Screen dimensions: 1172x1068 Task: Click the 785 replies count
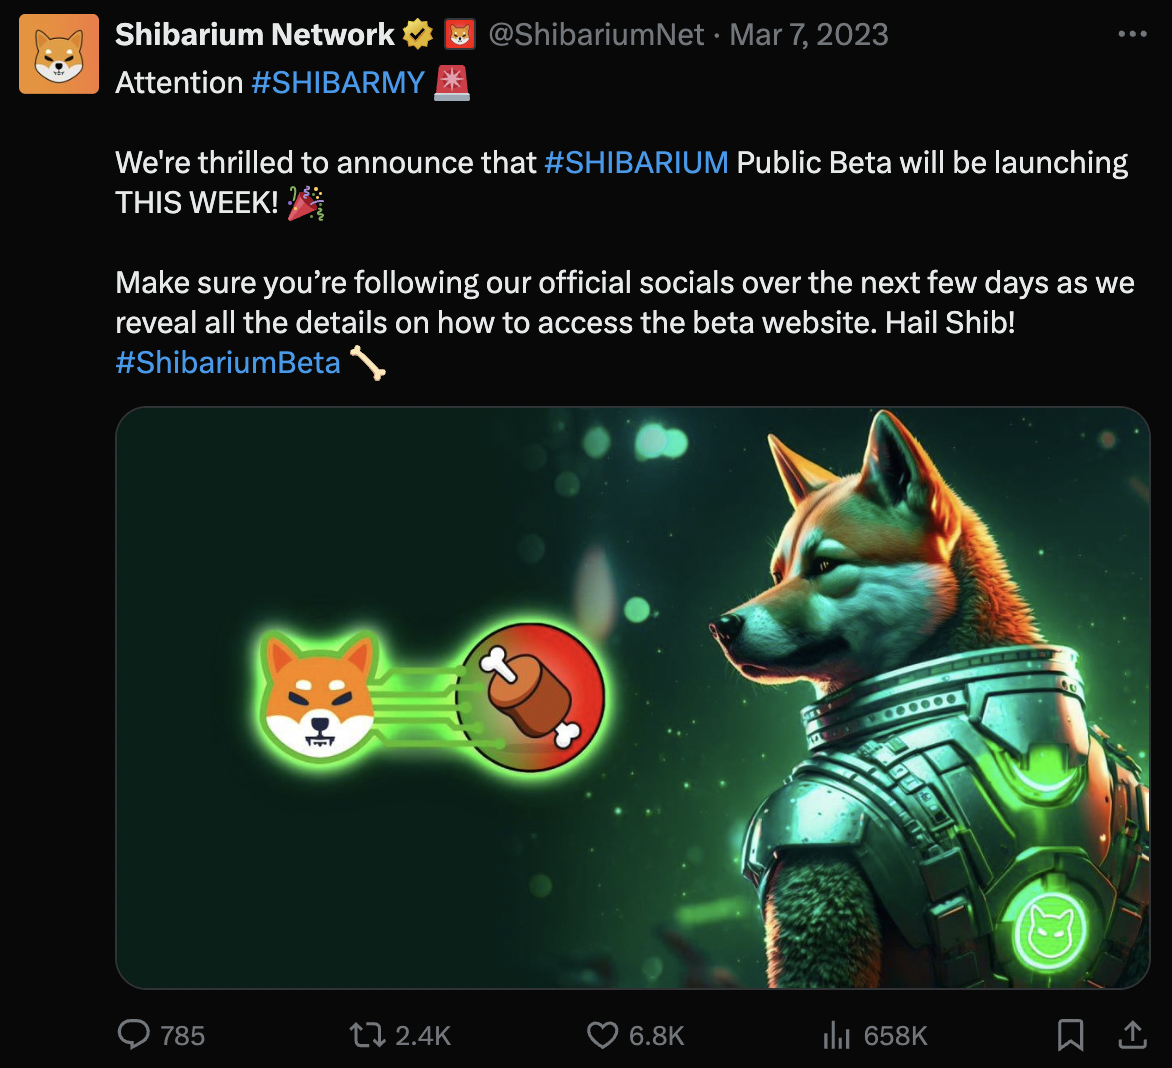[x=182, y=1036]
